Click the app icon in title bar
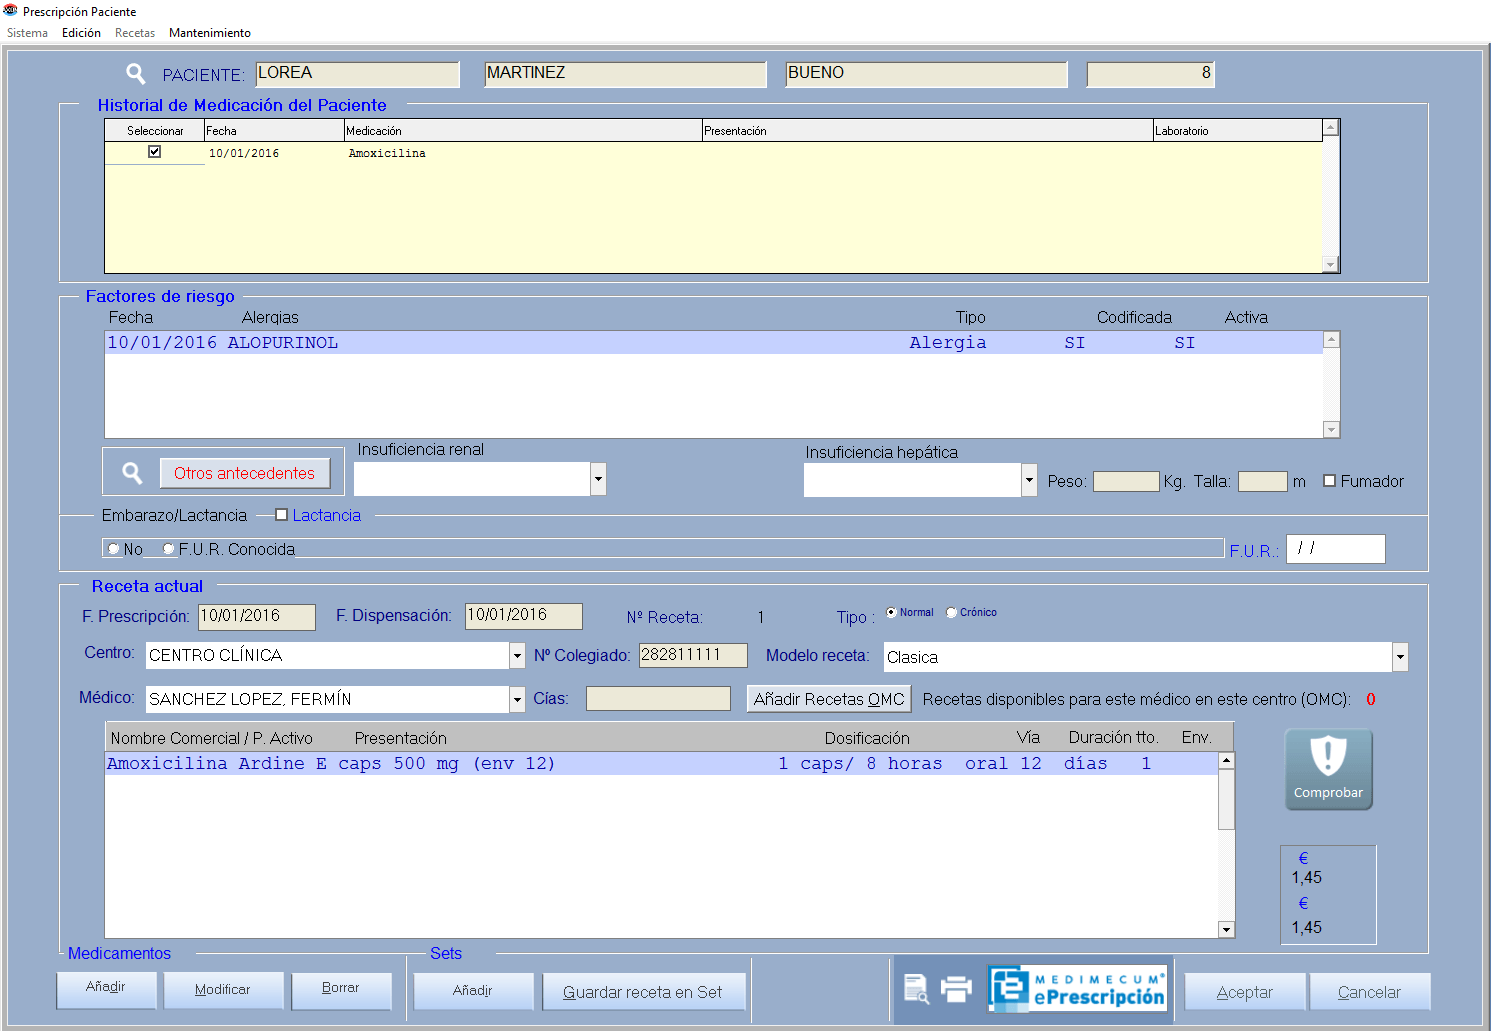 (x=11, y=11)
